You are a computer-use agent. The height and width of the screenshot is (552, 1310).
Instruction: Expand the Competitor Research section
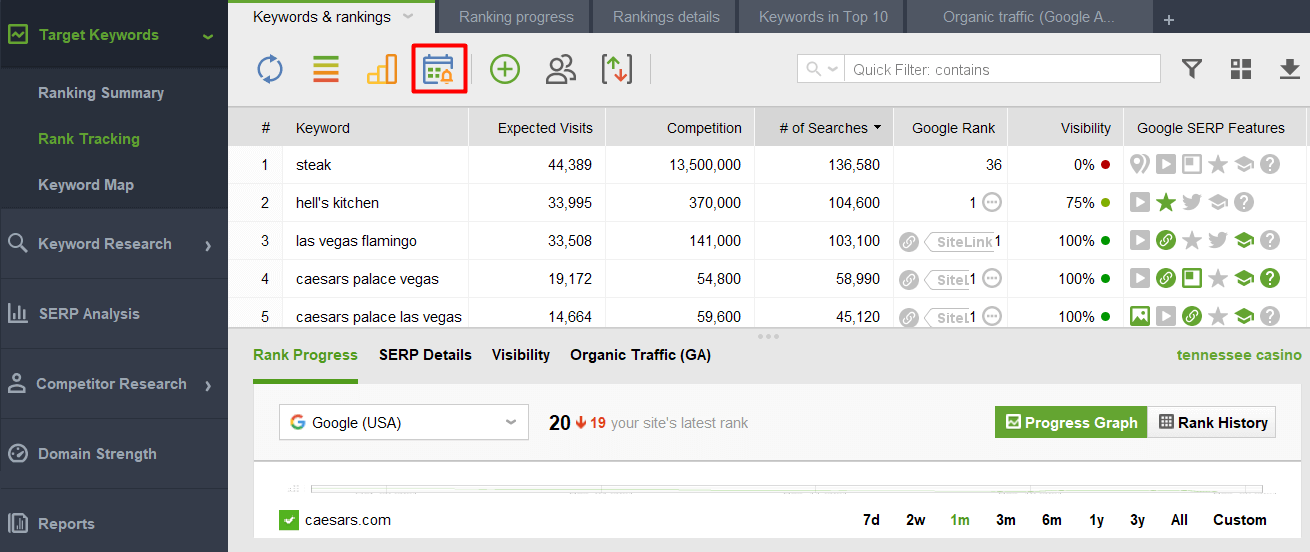[x=208, y=384]
